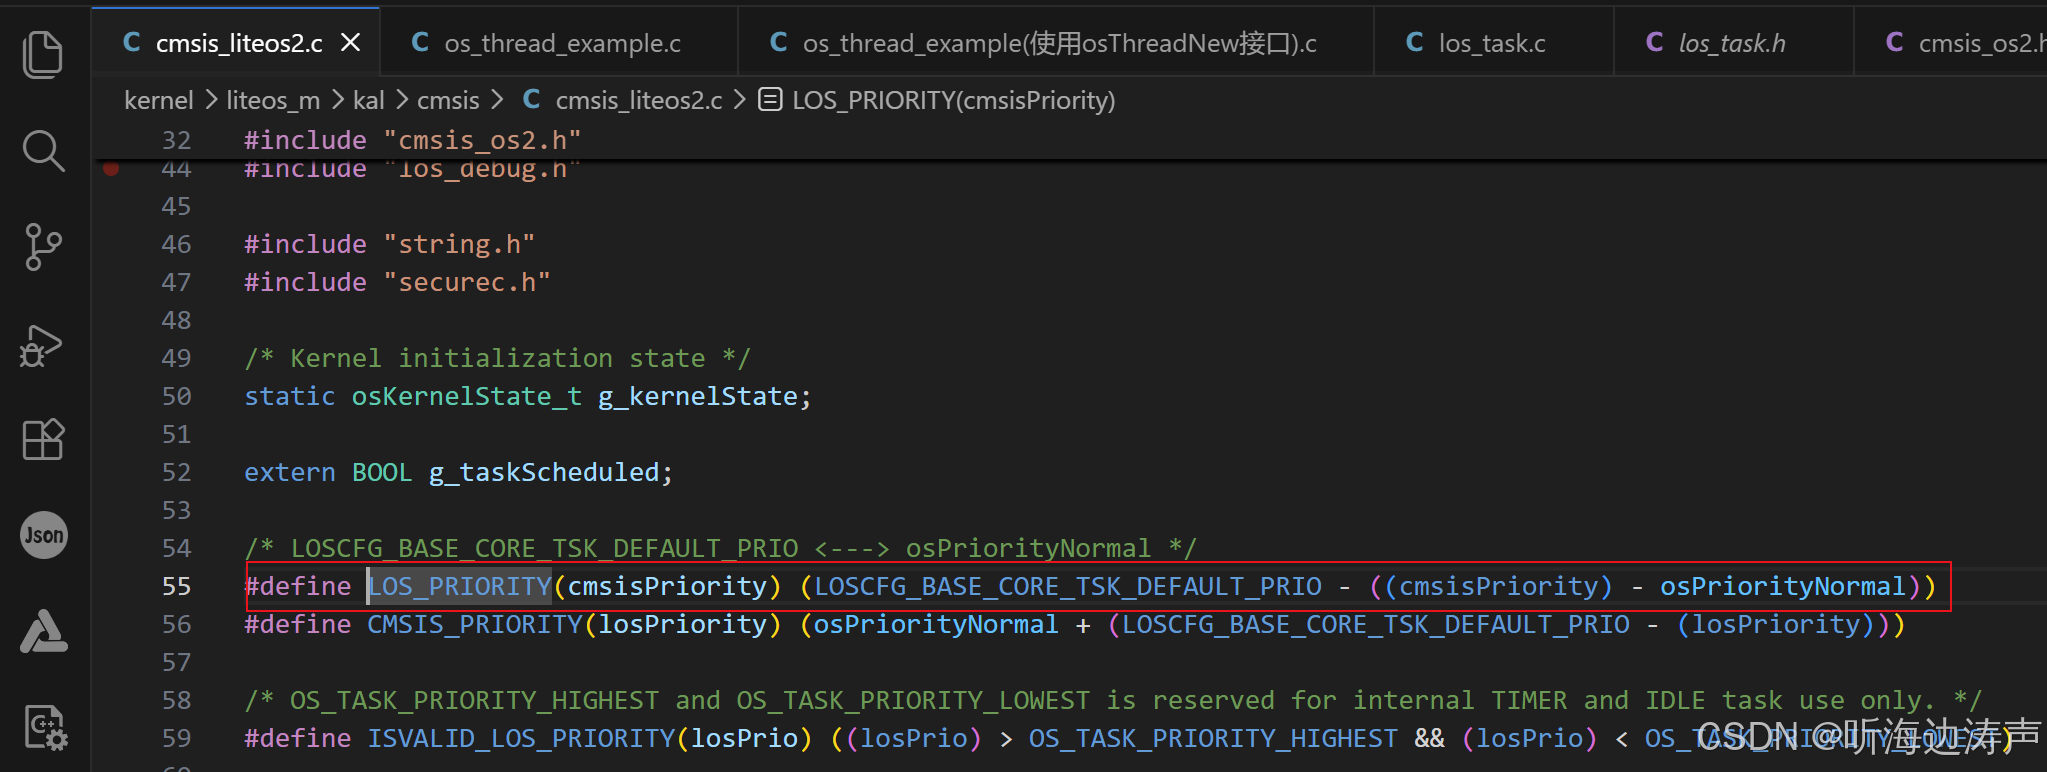Viewport: 2047px width, 772px height.
Task: Open the Run and Debug view
Action: 41,345
